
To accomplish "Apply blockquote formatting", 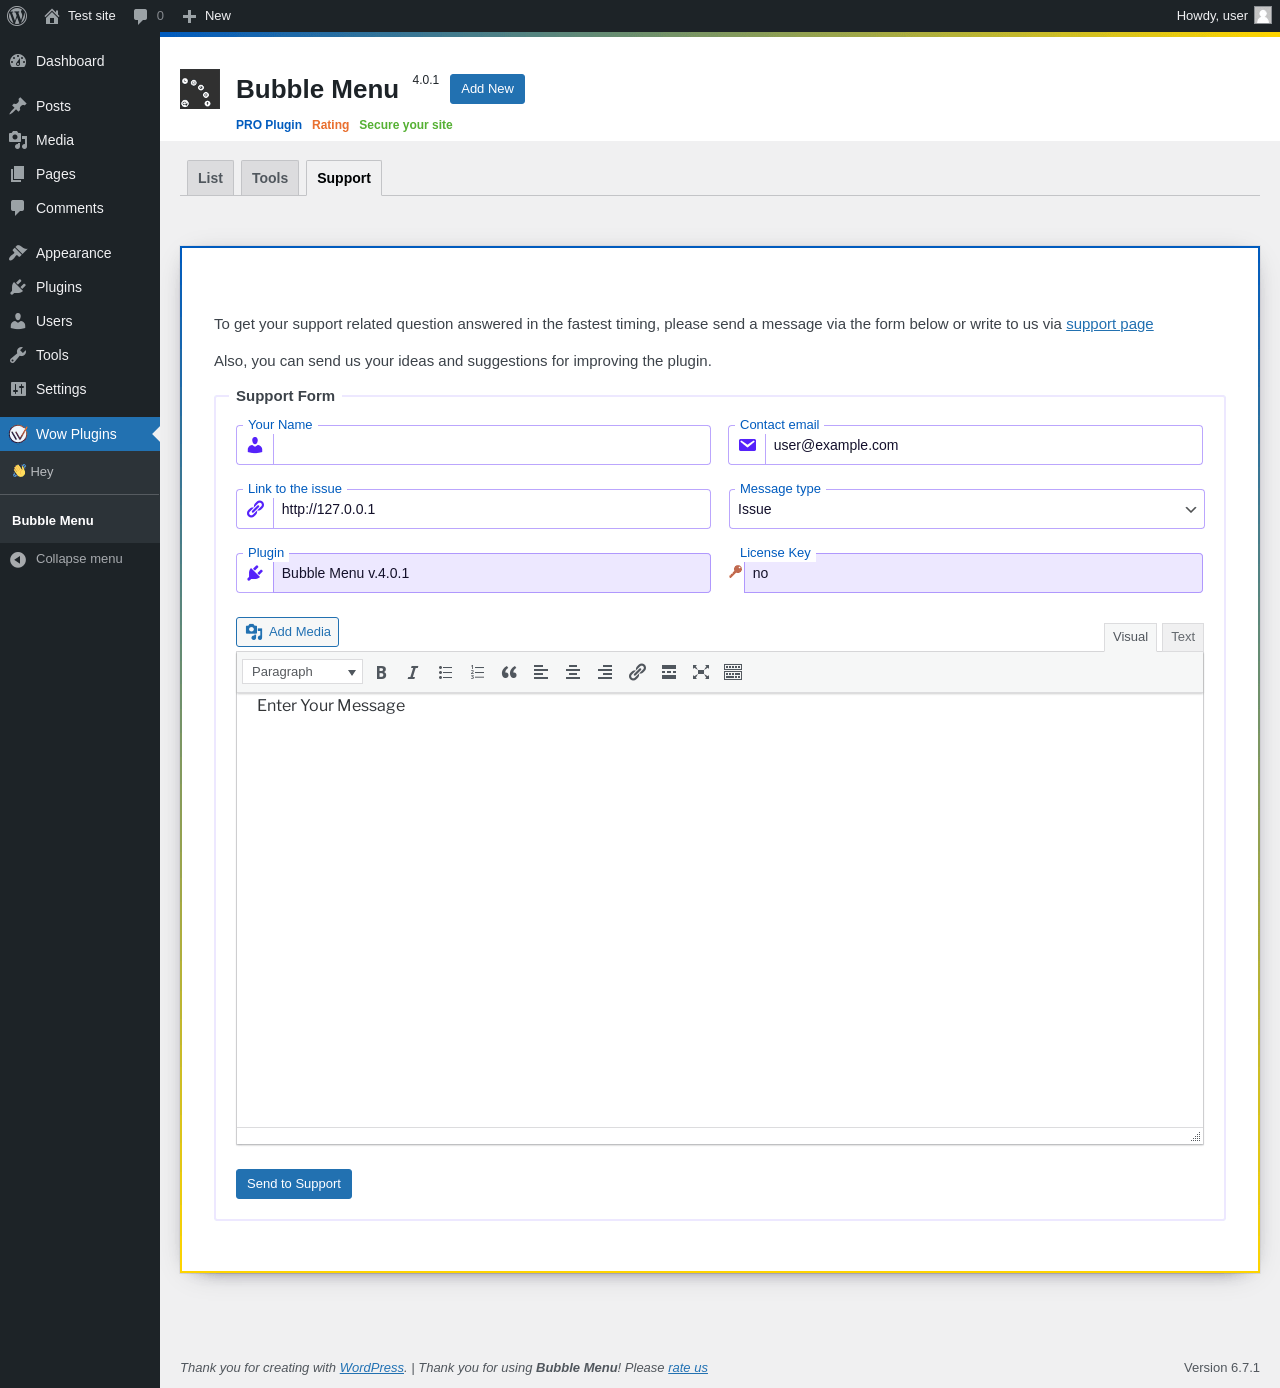I will click(x=509, y=672).
